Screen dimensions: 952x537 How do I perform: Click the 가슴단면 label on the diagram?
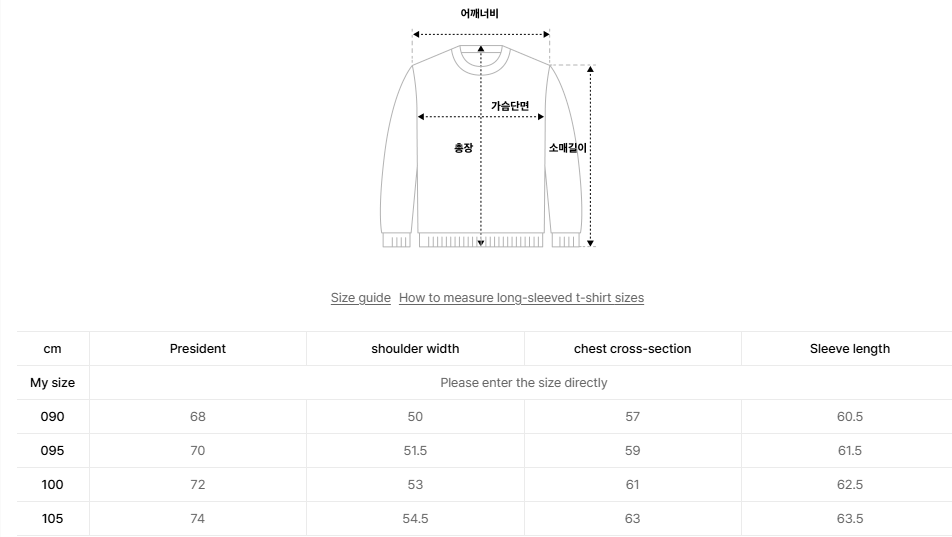pyautogui.click(x=510, y=106)
